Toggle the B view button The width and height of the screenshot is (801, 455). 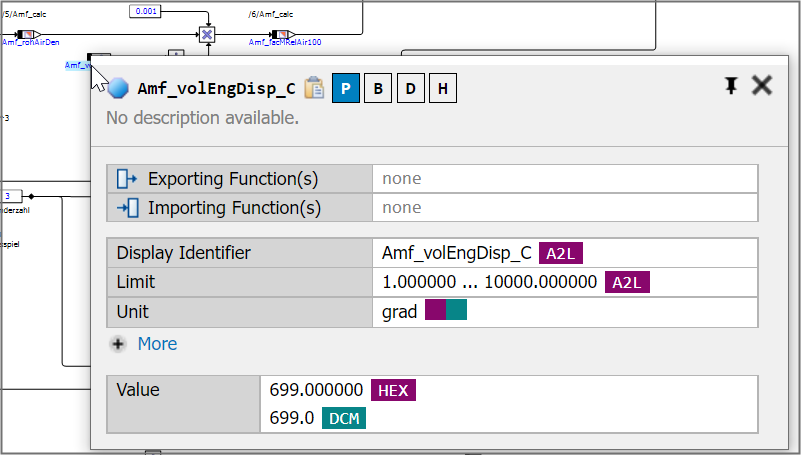378,88
